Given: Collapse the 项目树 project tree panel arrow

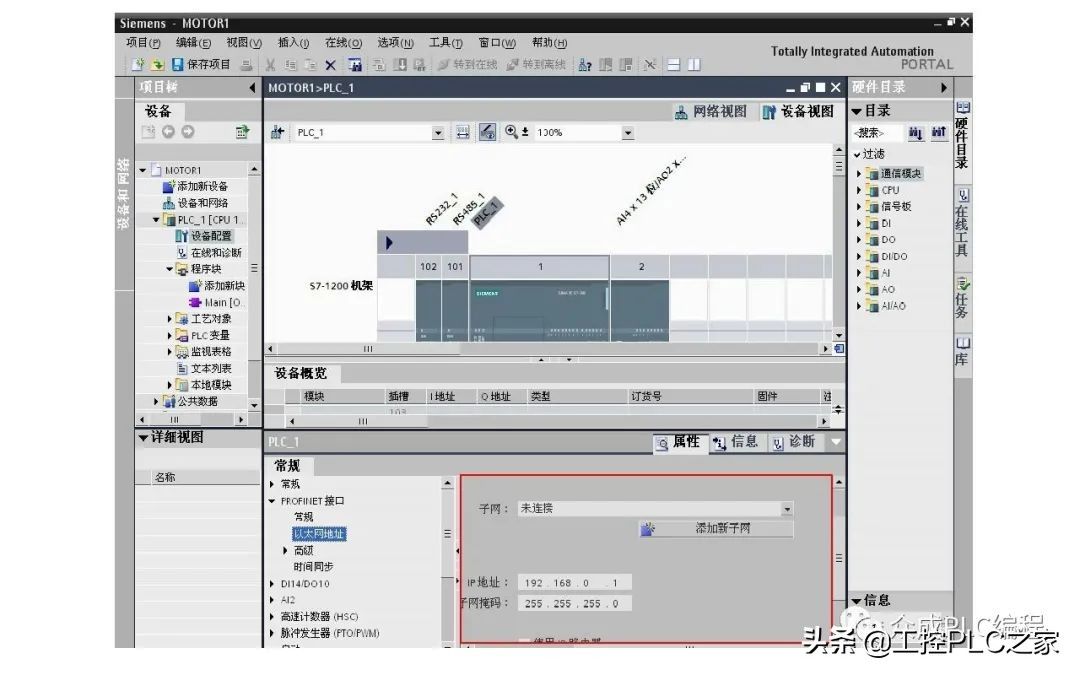Looking at the screenshot, I should point(252,87).
